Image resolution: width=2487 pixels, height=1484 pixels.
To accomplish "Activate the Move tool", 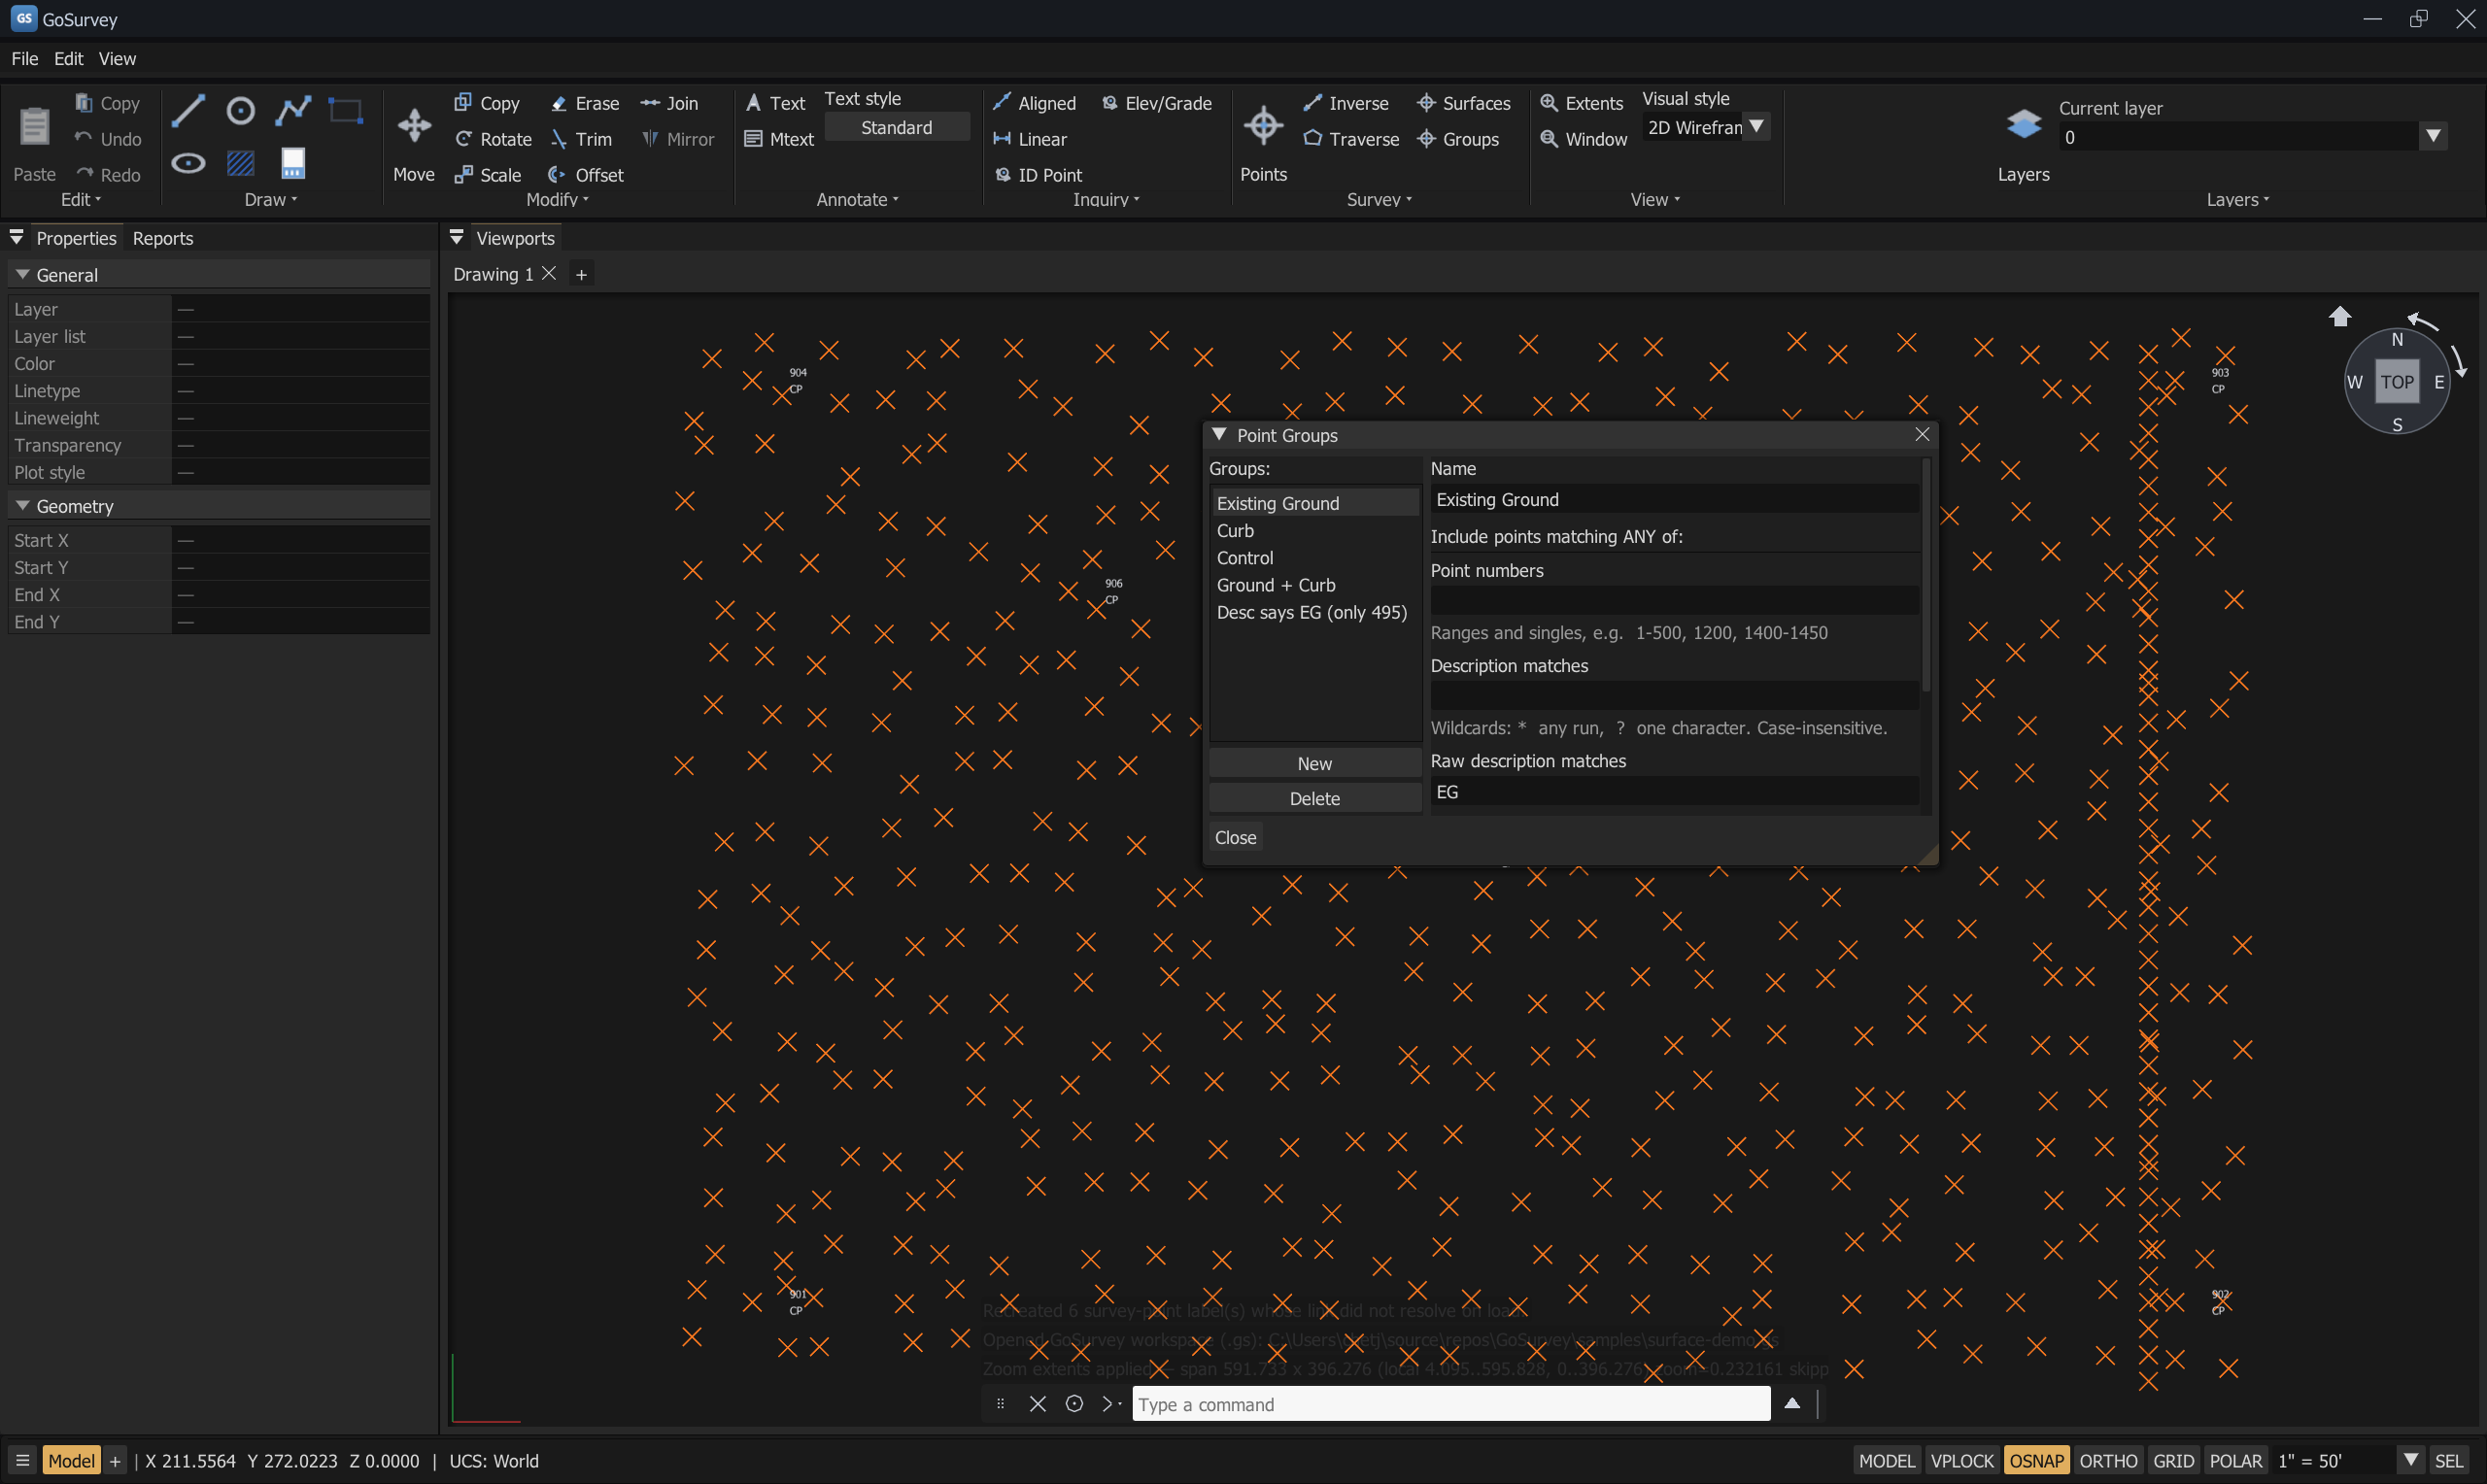I will pyautogui.click(x=414, y=140).
